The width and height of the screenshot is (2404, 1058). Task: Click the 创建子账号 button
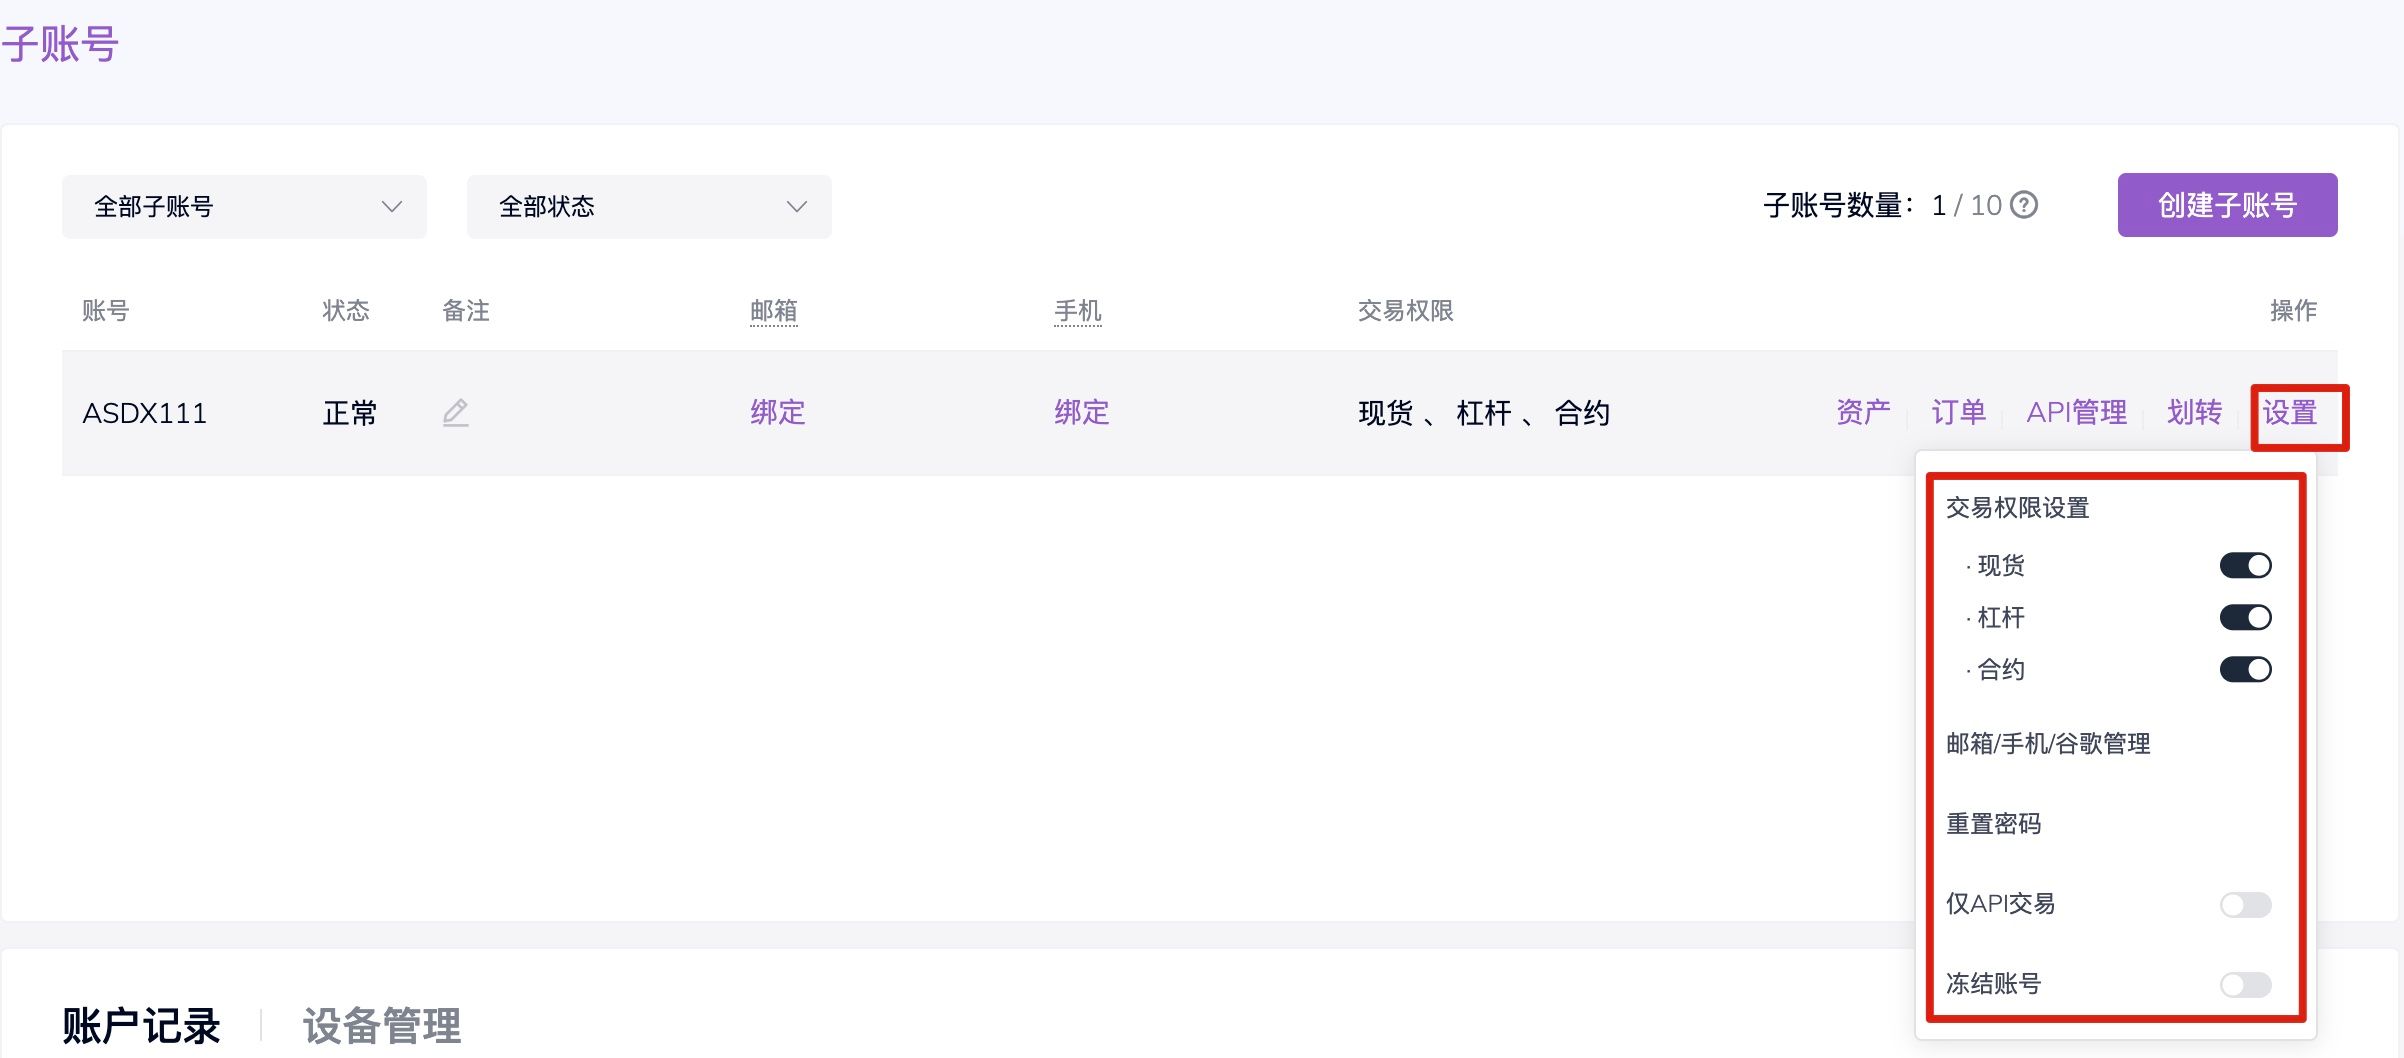[x=2227, y=205]
